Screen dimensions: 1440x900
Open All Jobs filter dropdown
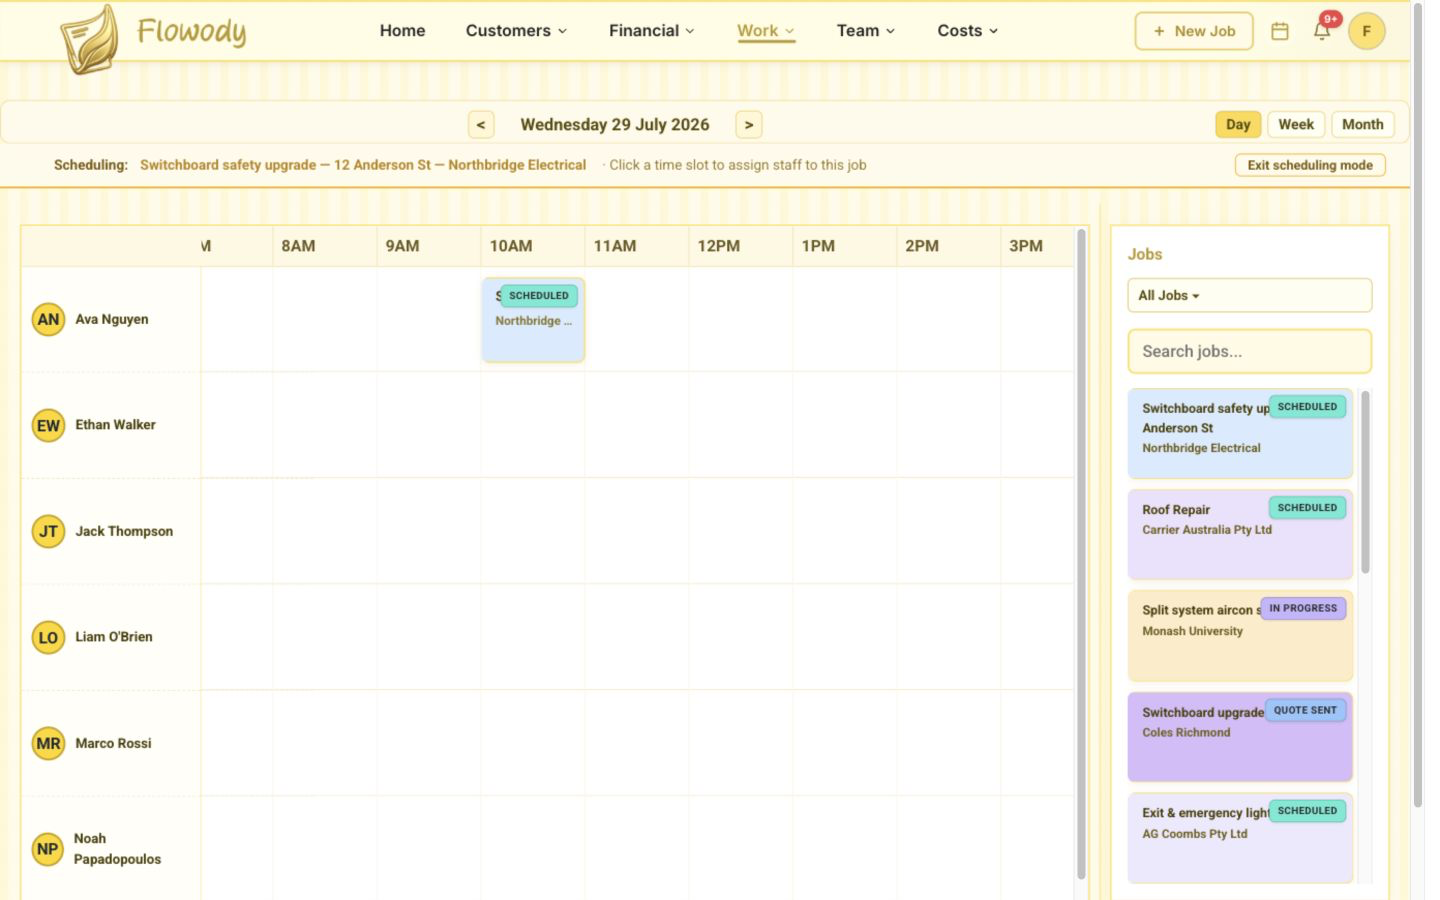pos(1250,295)
